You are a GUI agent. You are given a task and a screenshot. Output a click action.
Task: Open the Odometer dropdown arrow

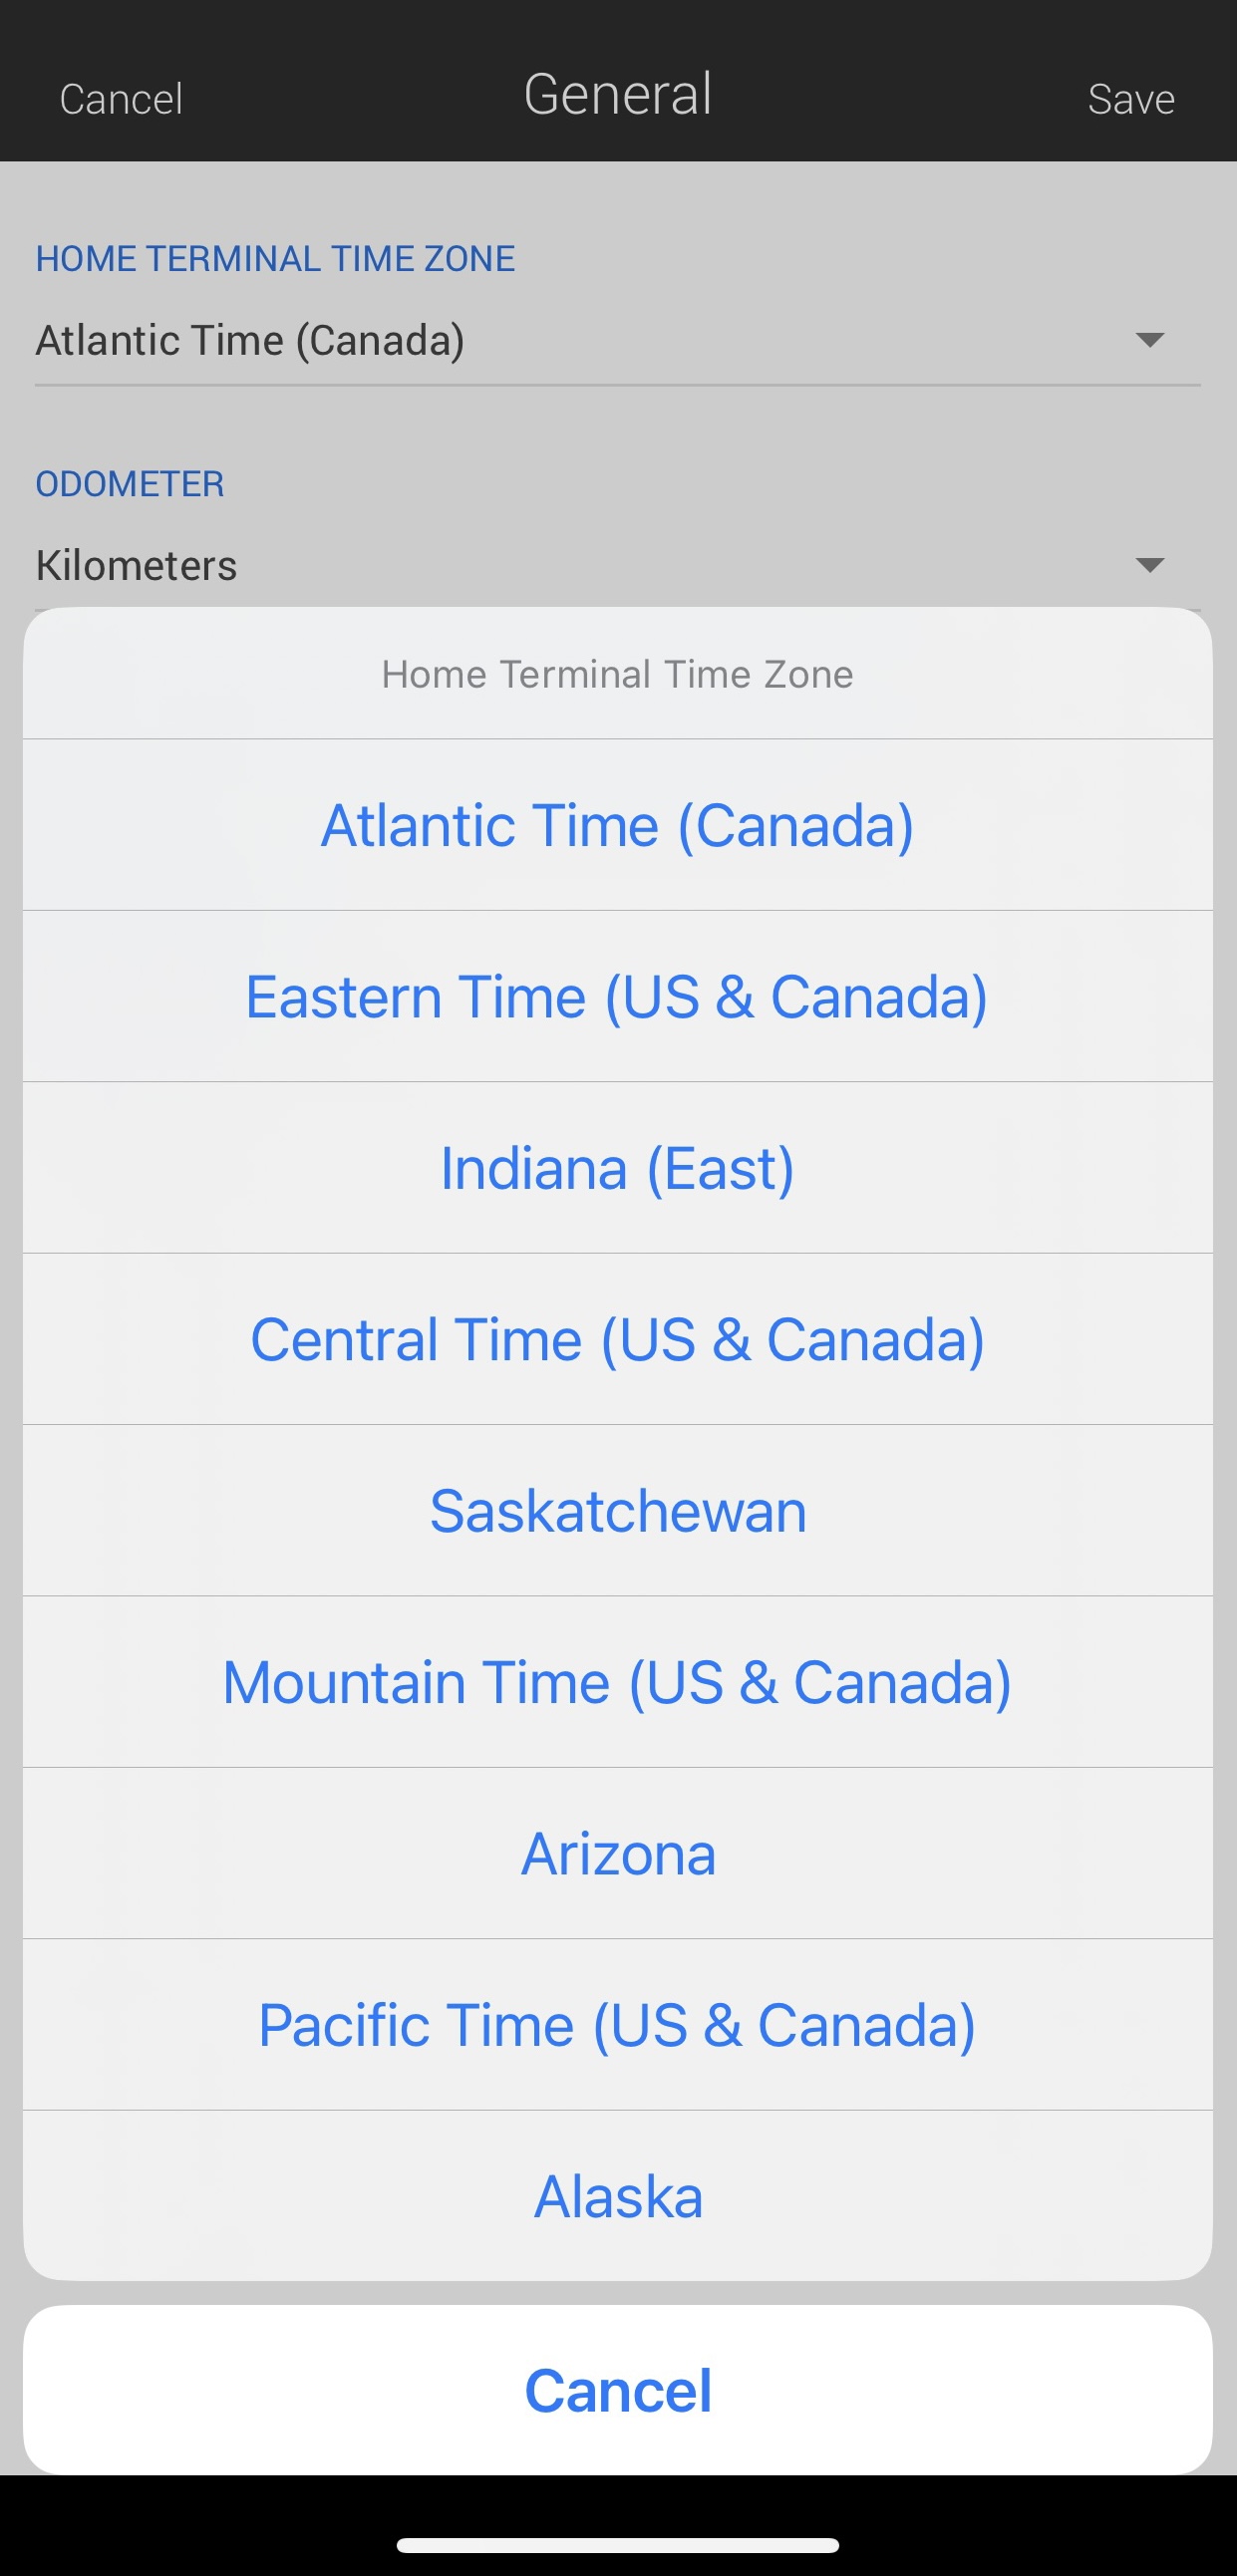(1150, 565)
